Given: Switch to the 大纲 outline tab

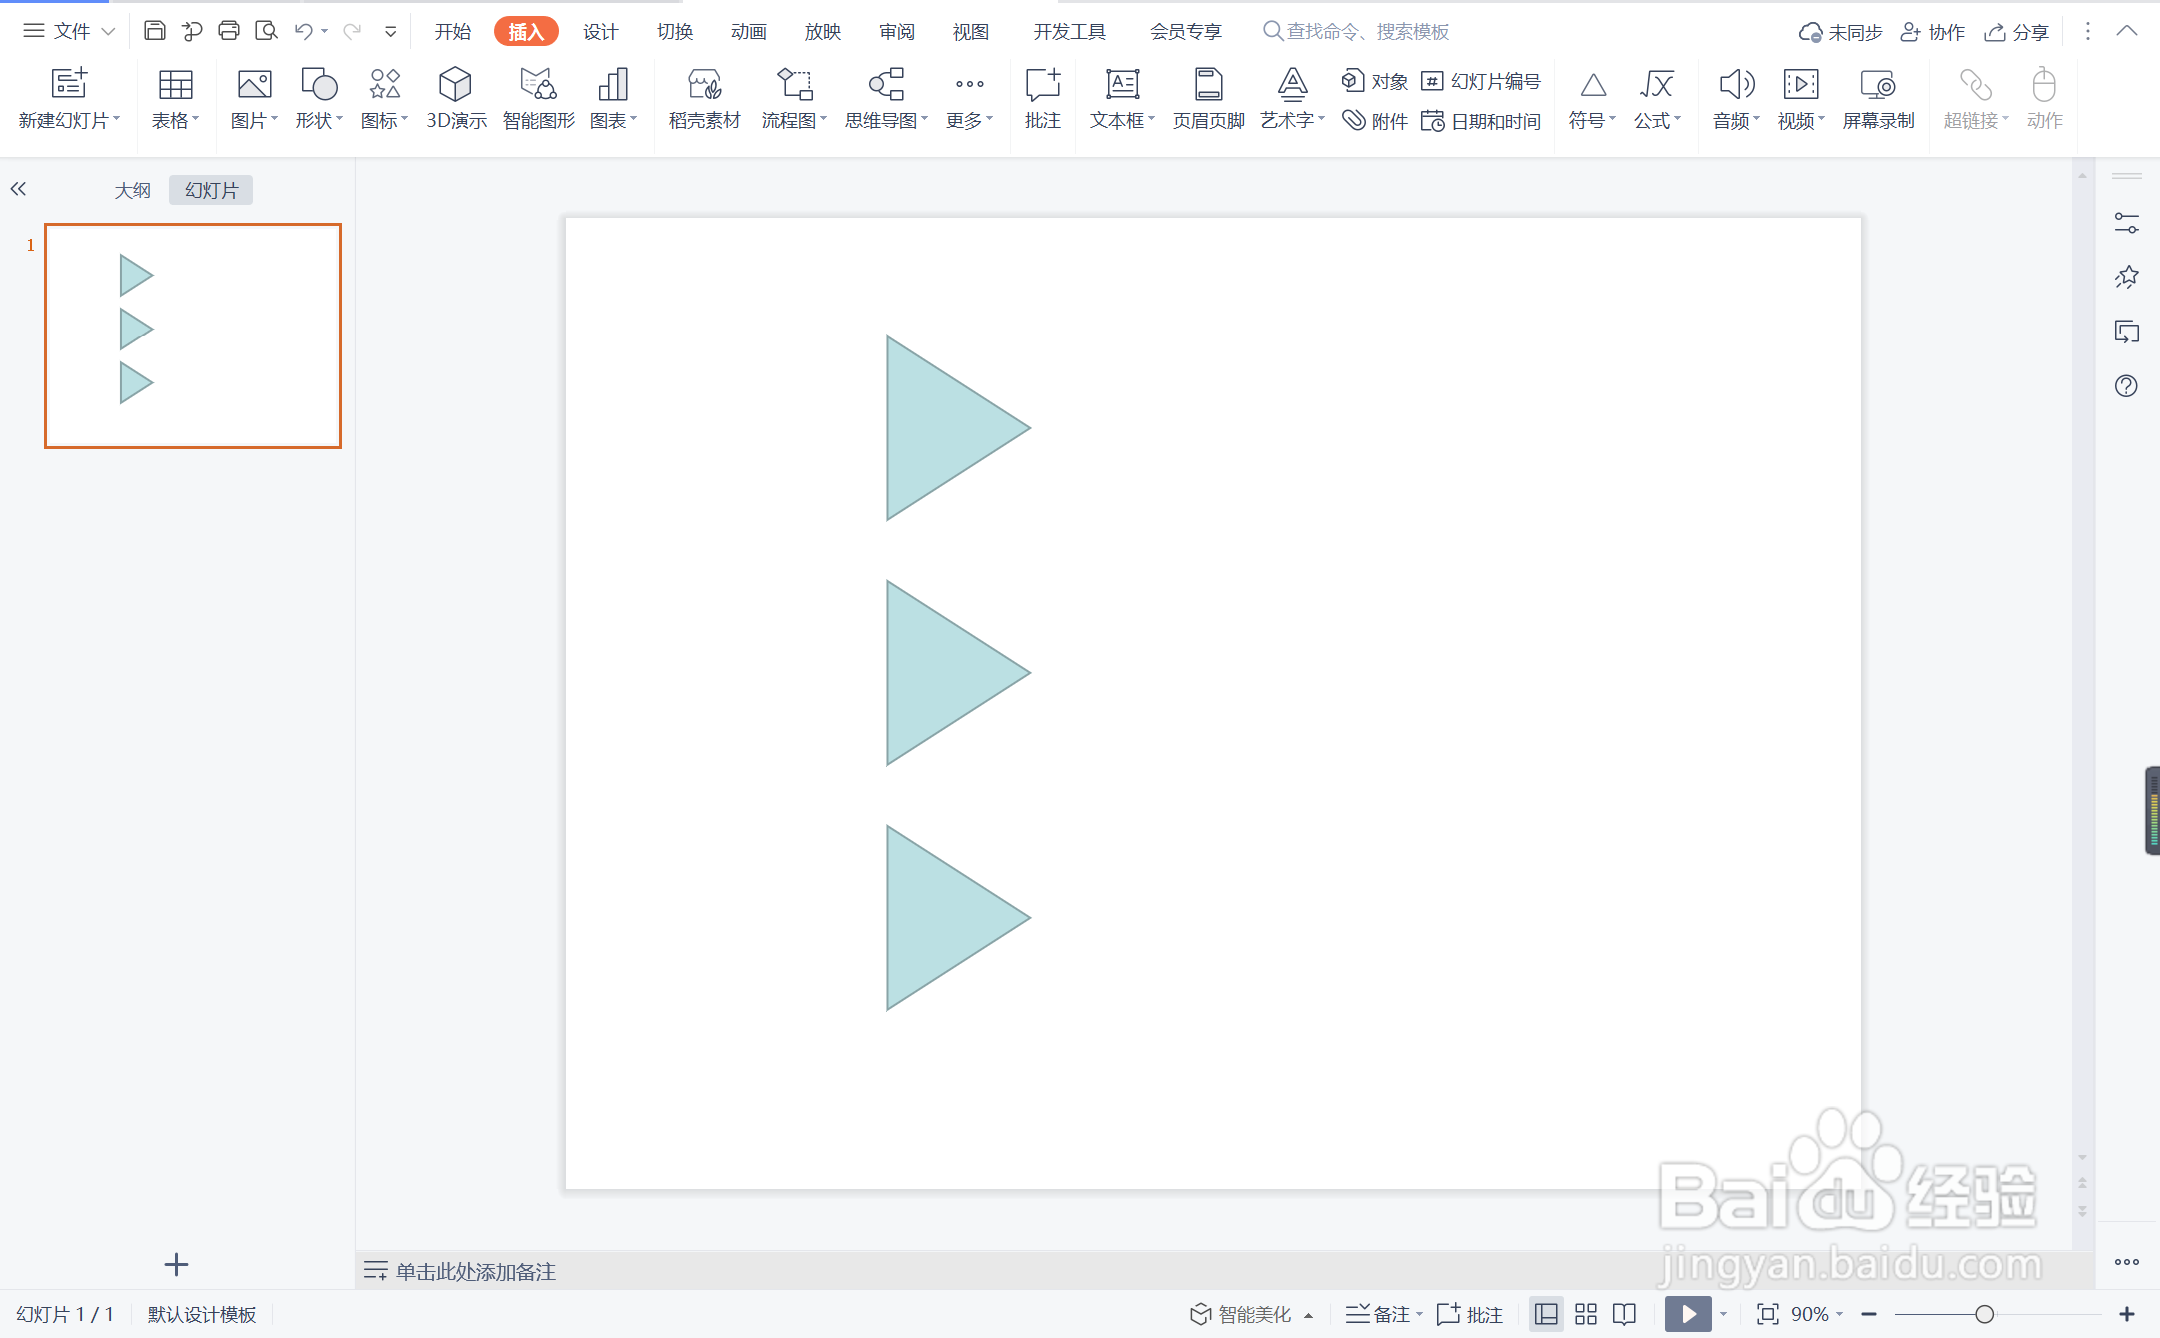Looking at the screenshot, I should (x=132, y=190).
